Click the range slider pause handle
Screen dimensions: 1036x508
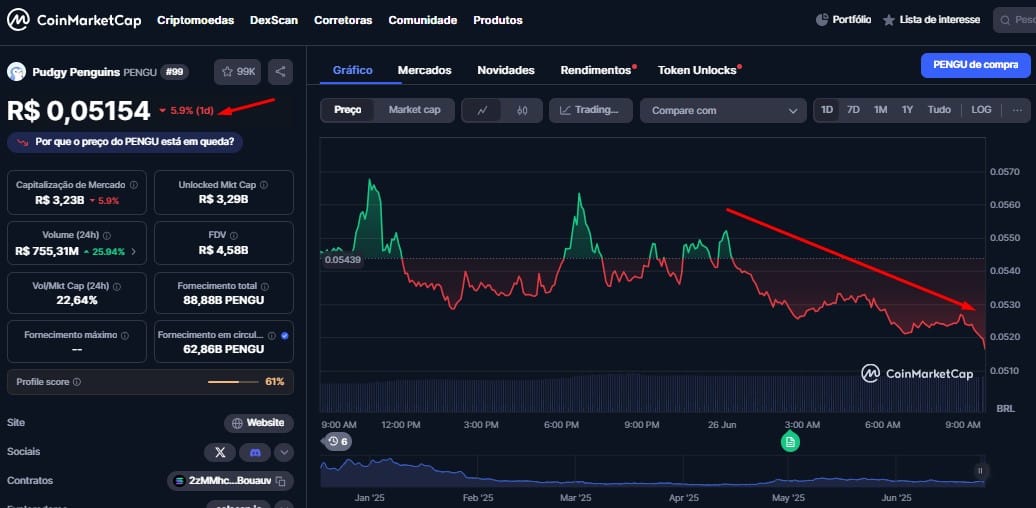pyautogui.click(x=980, y=470)
